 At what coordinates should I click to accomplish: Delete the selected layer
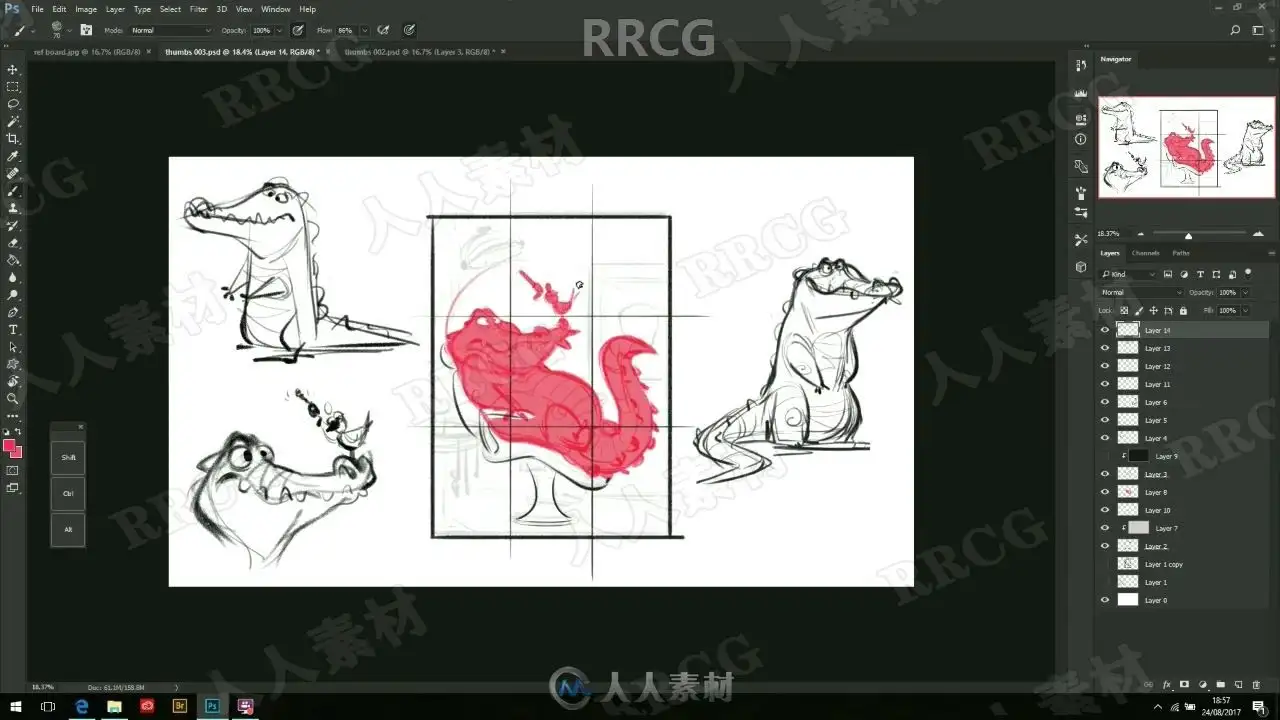tap(1256, 685)
